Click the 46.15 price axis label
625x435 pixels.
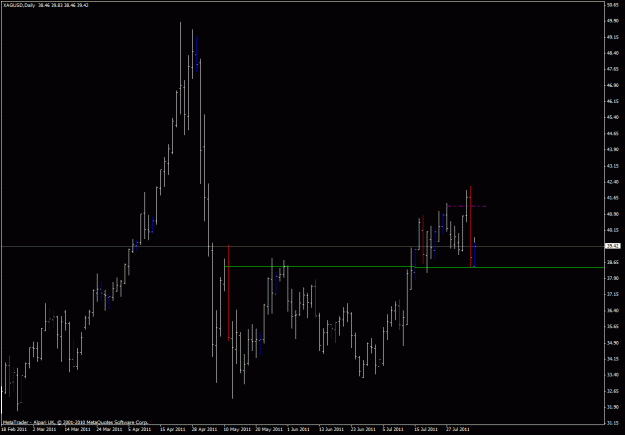(613, 101)
